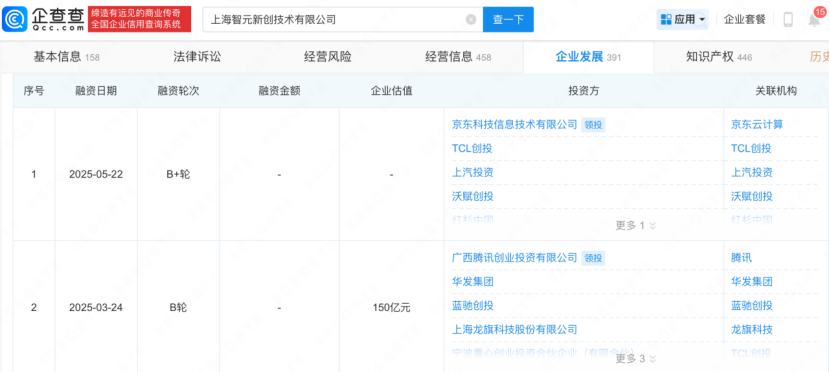
Task: Open the mobile phone icon in header
Action: point(788,20)
